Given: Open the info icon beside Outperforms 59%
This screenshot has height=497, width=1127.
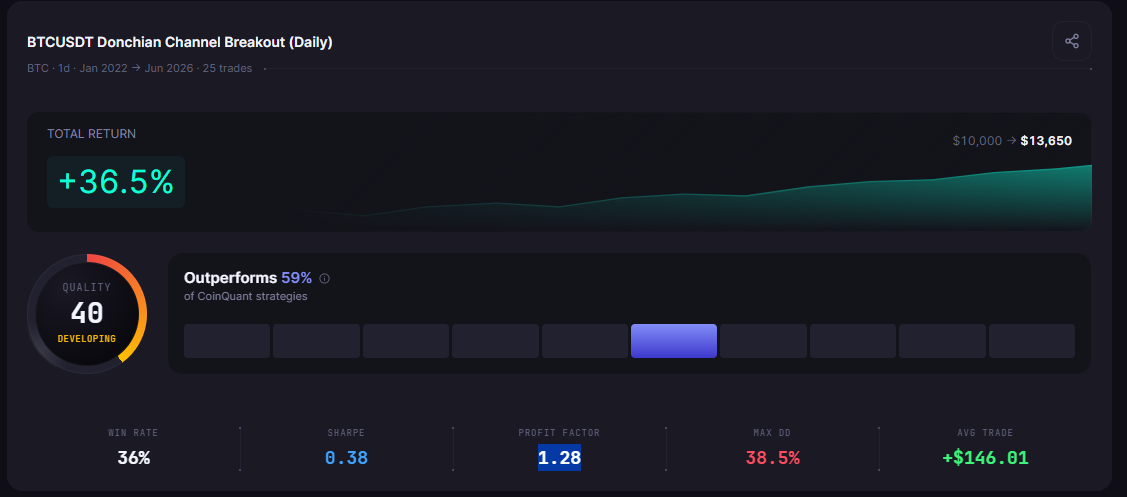Looking at the screenshot, I should [x=324, y=278].
